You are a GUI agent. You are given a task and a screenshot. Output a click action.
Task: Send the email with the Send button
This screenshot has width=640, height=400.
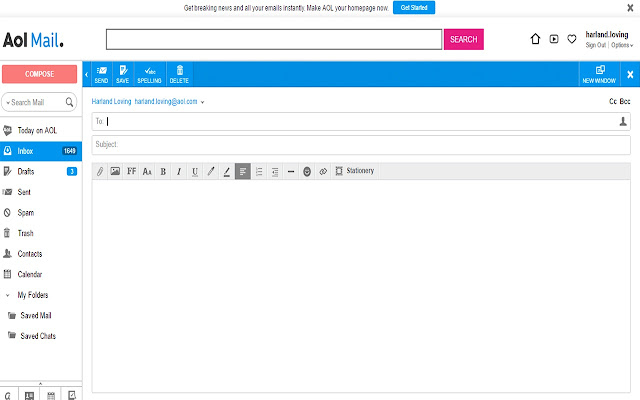(102, 75)
